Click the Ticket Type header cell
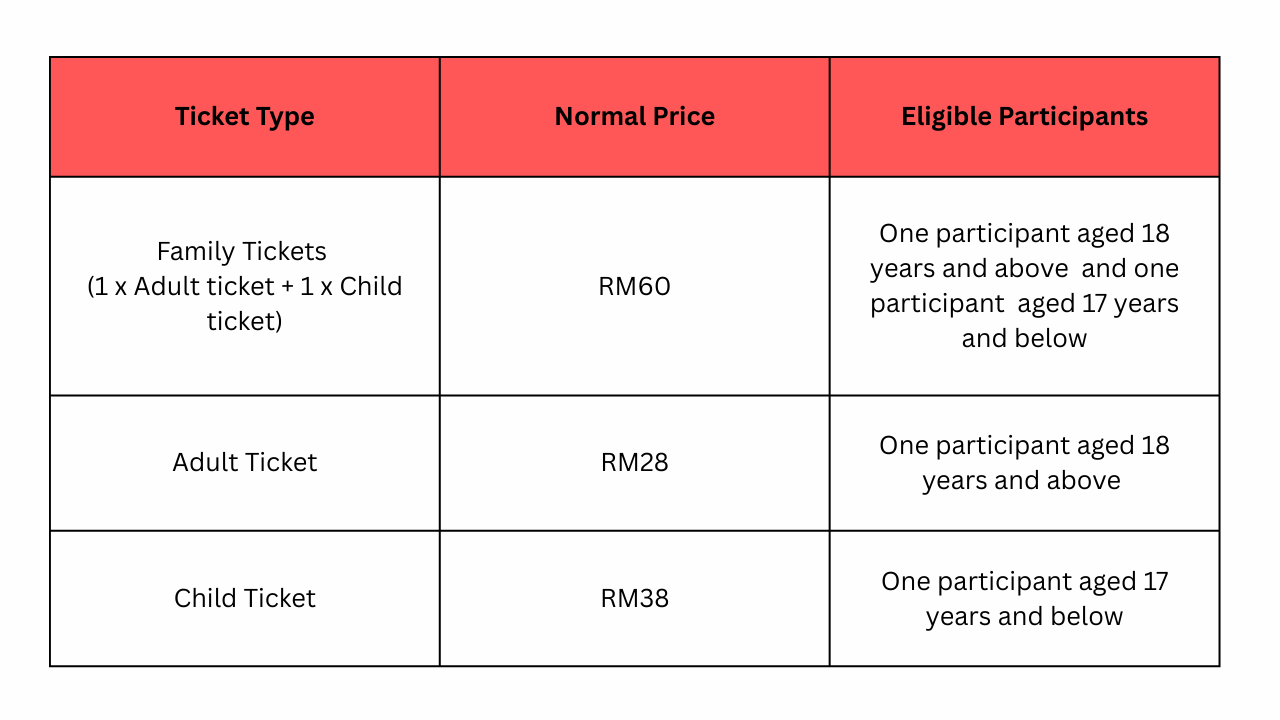Image resolution: width=1280 pixels, height=720 pixels. pyautogui.click(x=245, y=117)
